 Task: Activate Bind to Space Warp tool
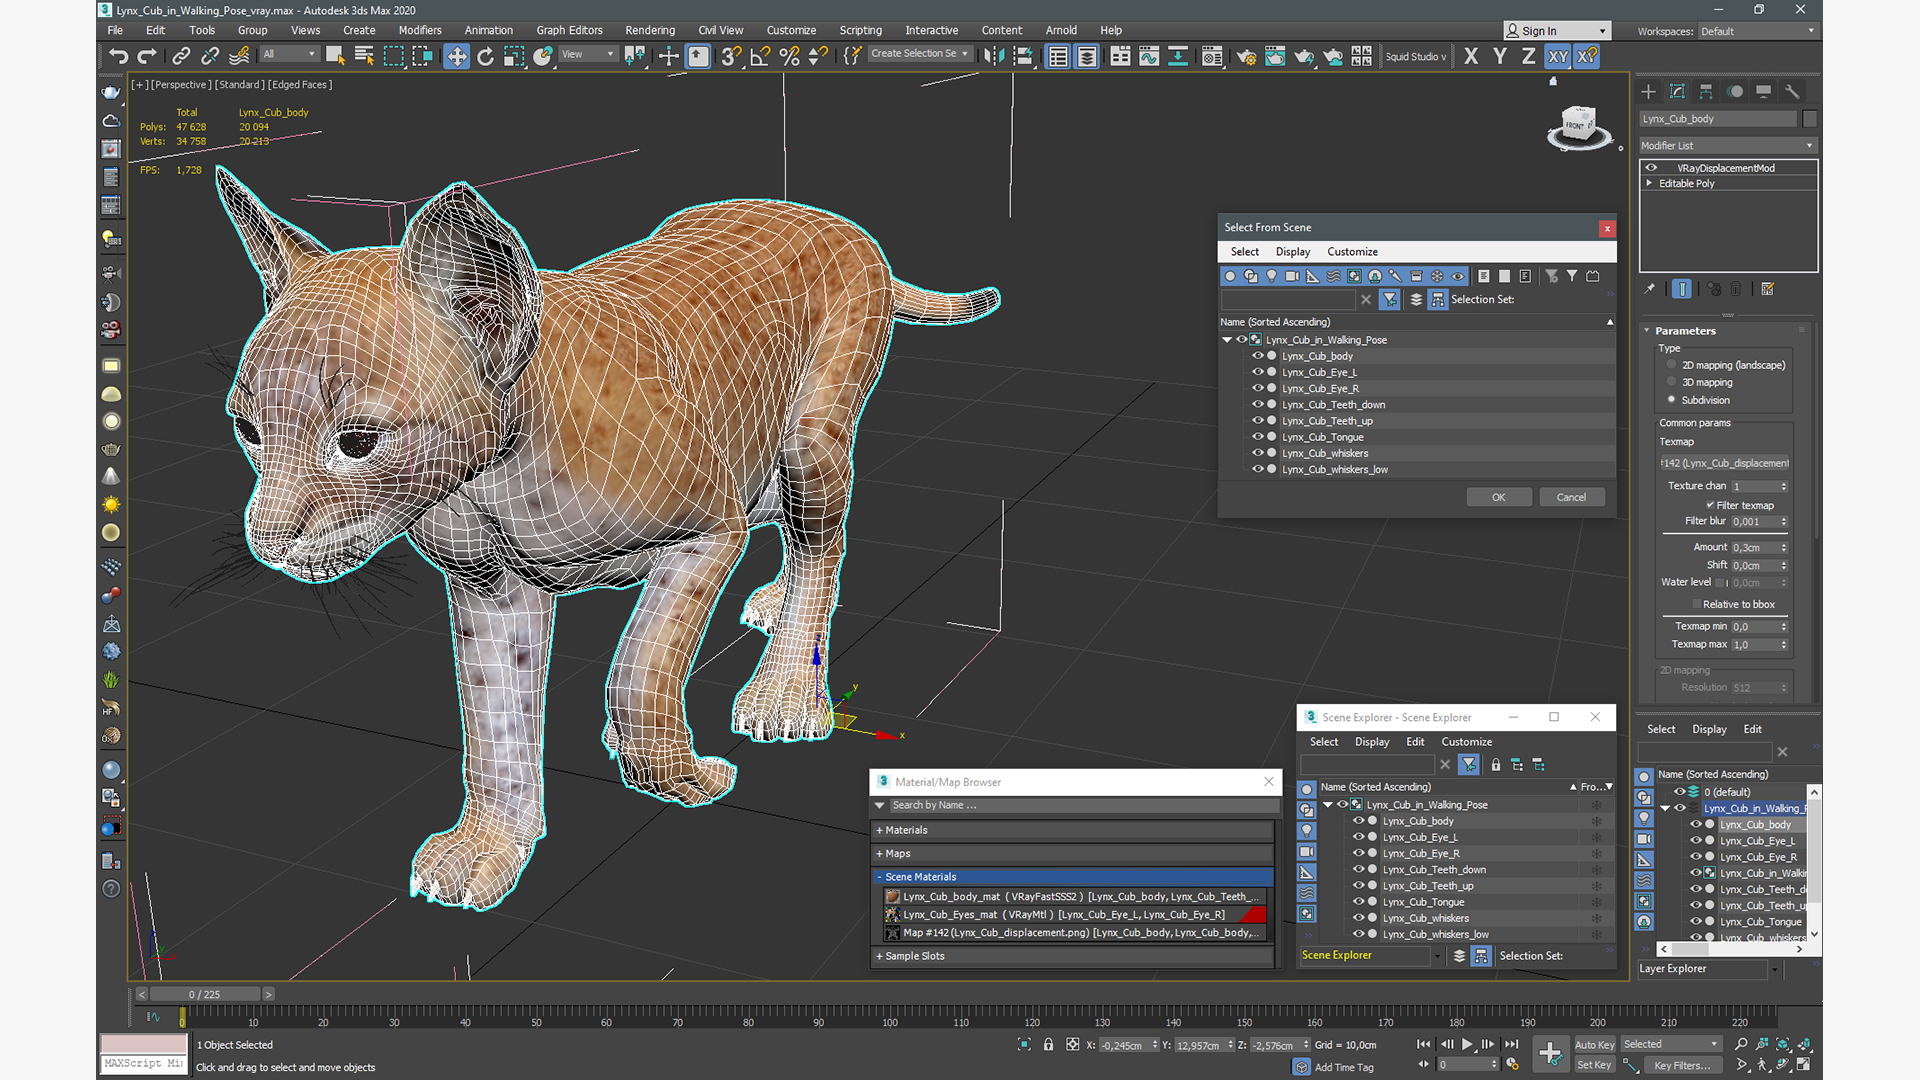239,57
